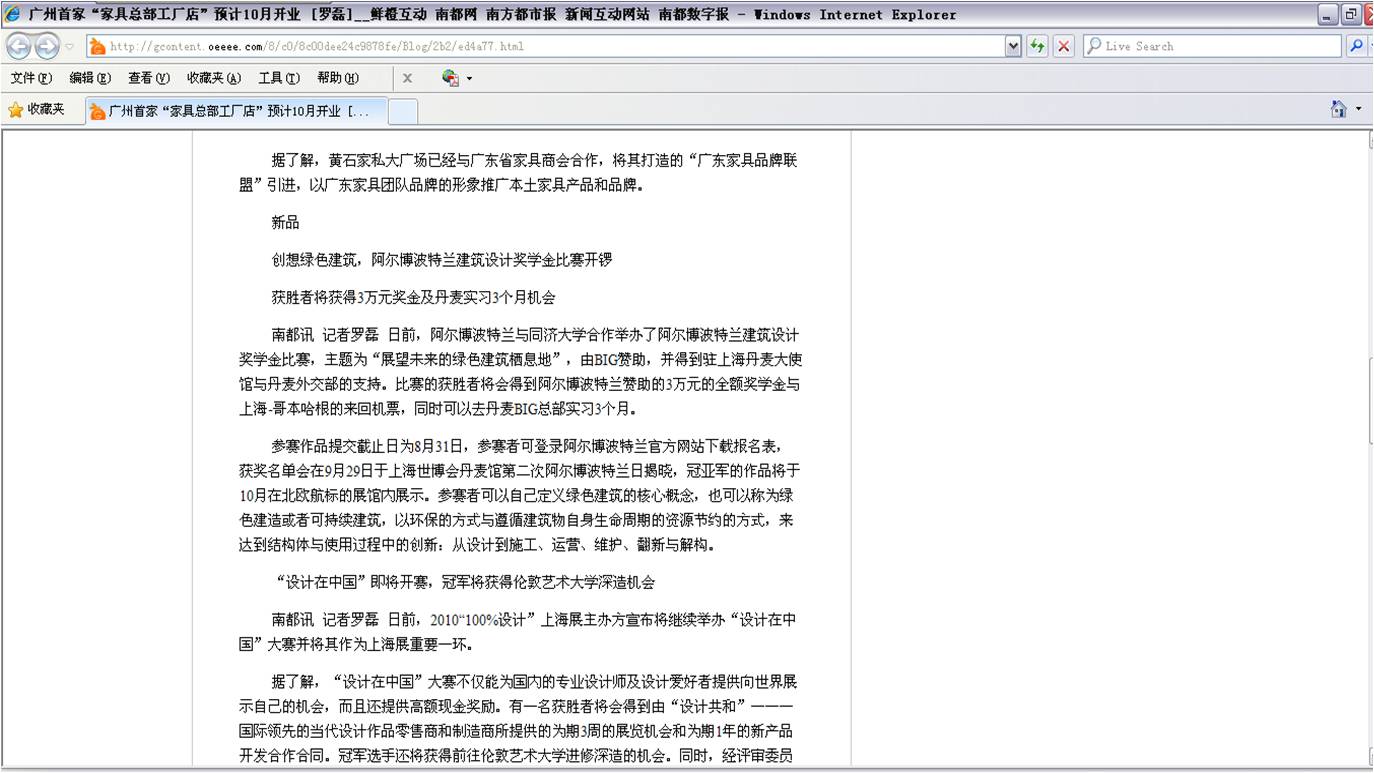The width and height of the screenshot is (1374, 773).
Task: Close the toolbar with the gray X
Action: [407, 78]
